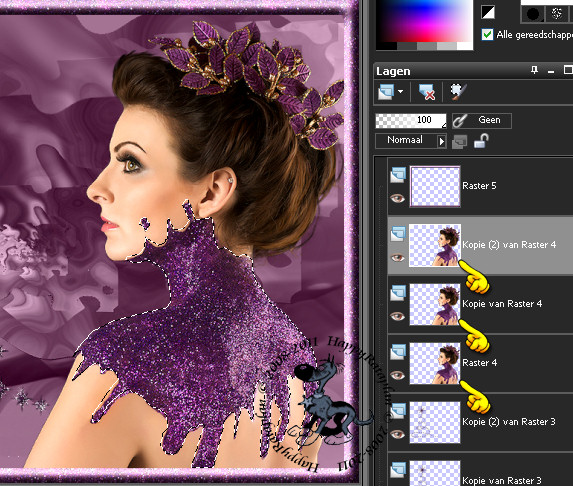
Task: Pick the black swatch below the color picker
Action: [x=386, y=46]
